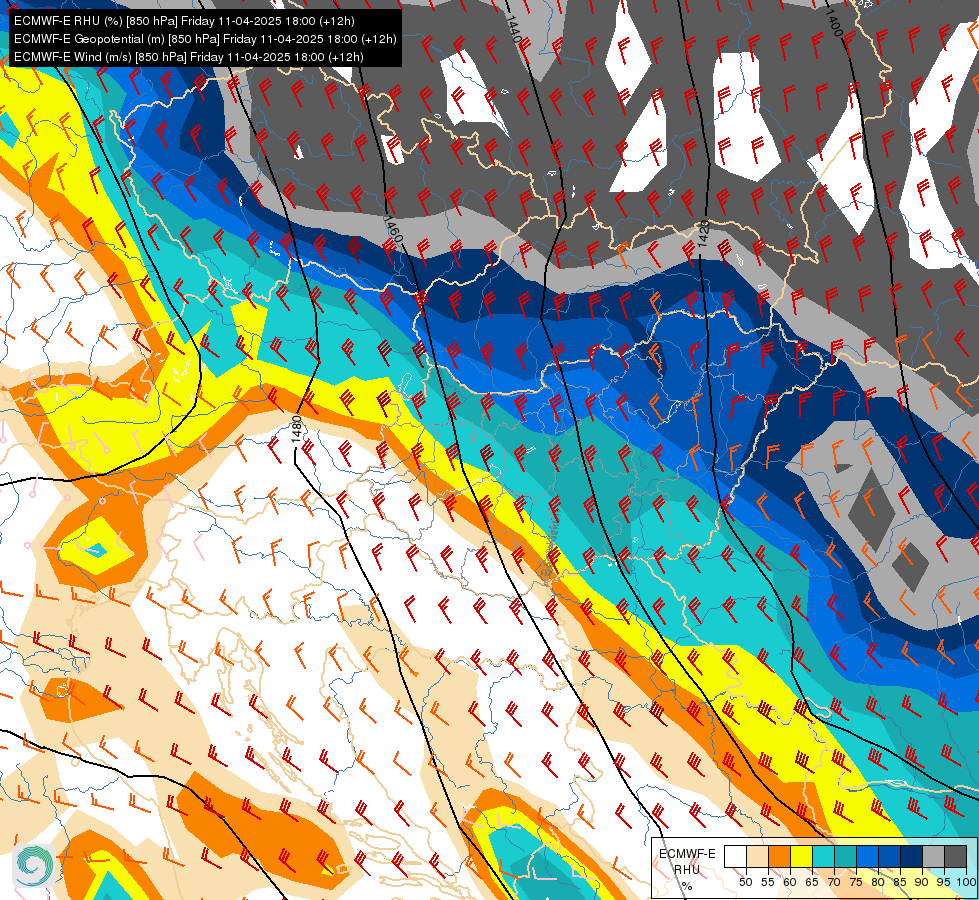Click the legend value 75
The height and width of the screenshot is (900, 979).
[856, 882]
